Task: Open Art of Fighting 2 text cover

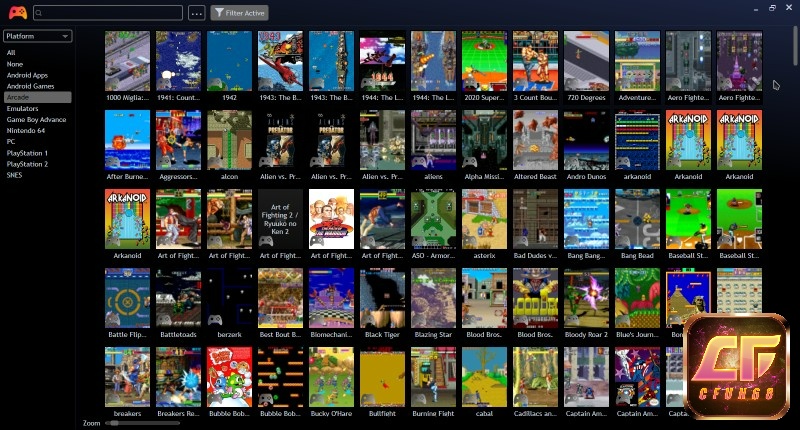Action: [x=280, y=219]
